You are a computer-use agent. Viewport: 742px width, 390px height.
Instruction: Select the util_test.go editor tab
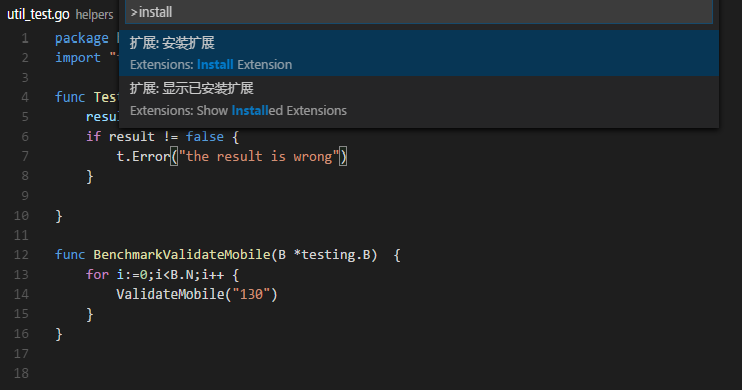click(x=38, y=14)
